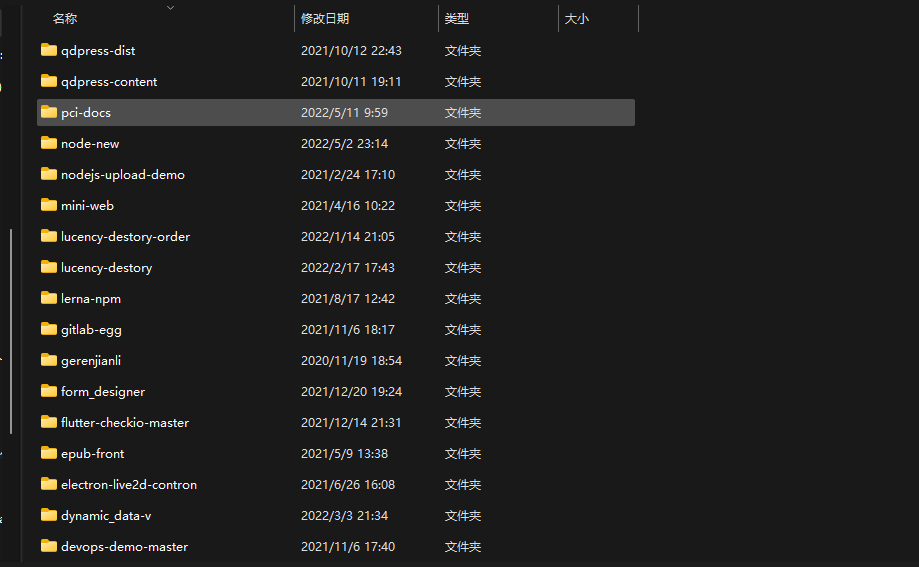Select the devops-demo-master folder name
The width and height of the screenshot is (919, 567).
pos(125,547)
